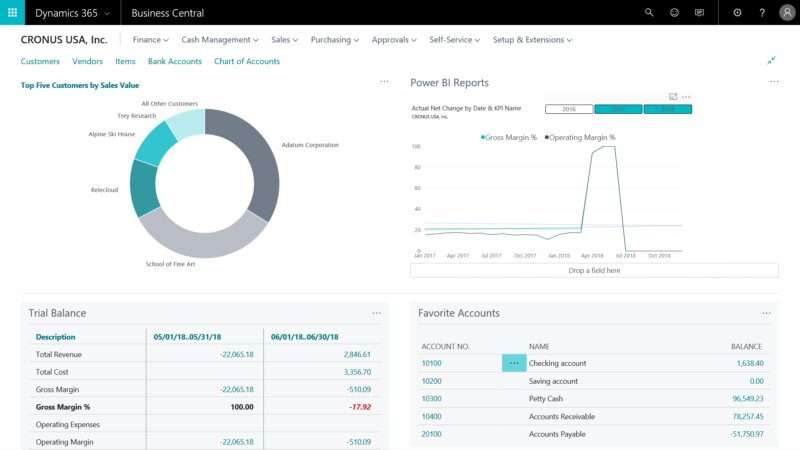Viewport: 800px width, 450px height.
Task: Open account number 10300 link
Action: [432, 399]
